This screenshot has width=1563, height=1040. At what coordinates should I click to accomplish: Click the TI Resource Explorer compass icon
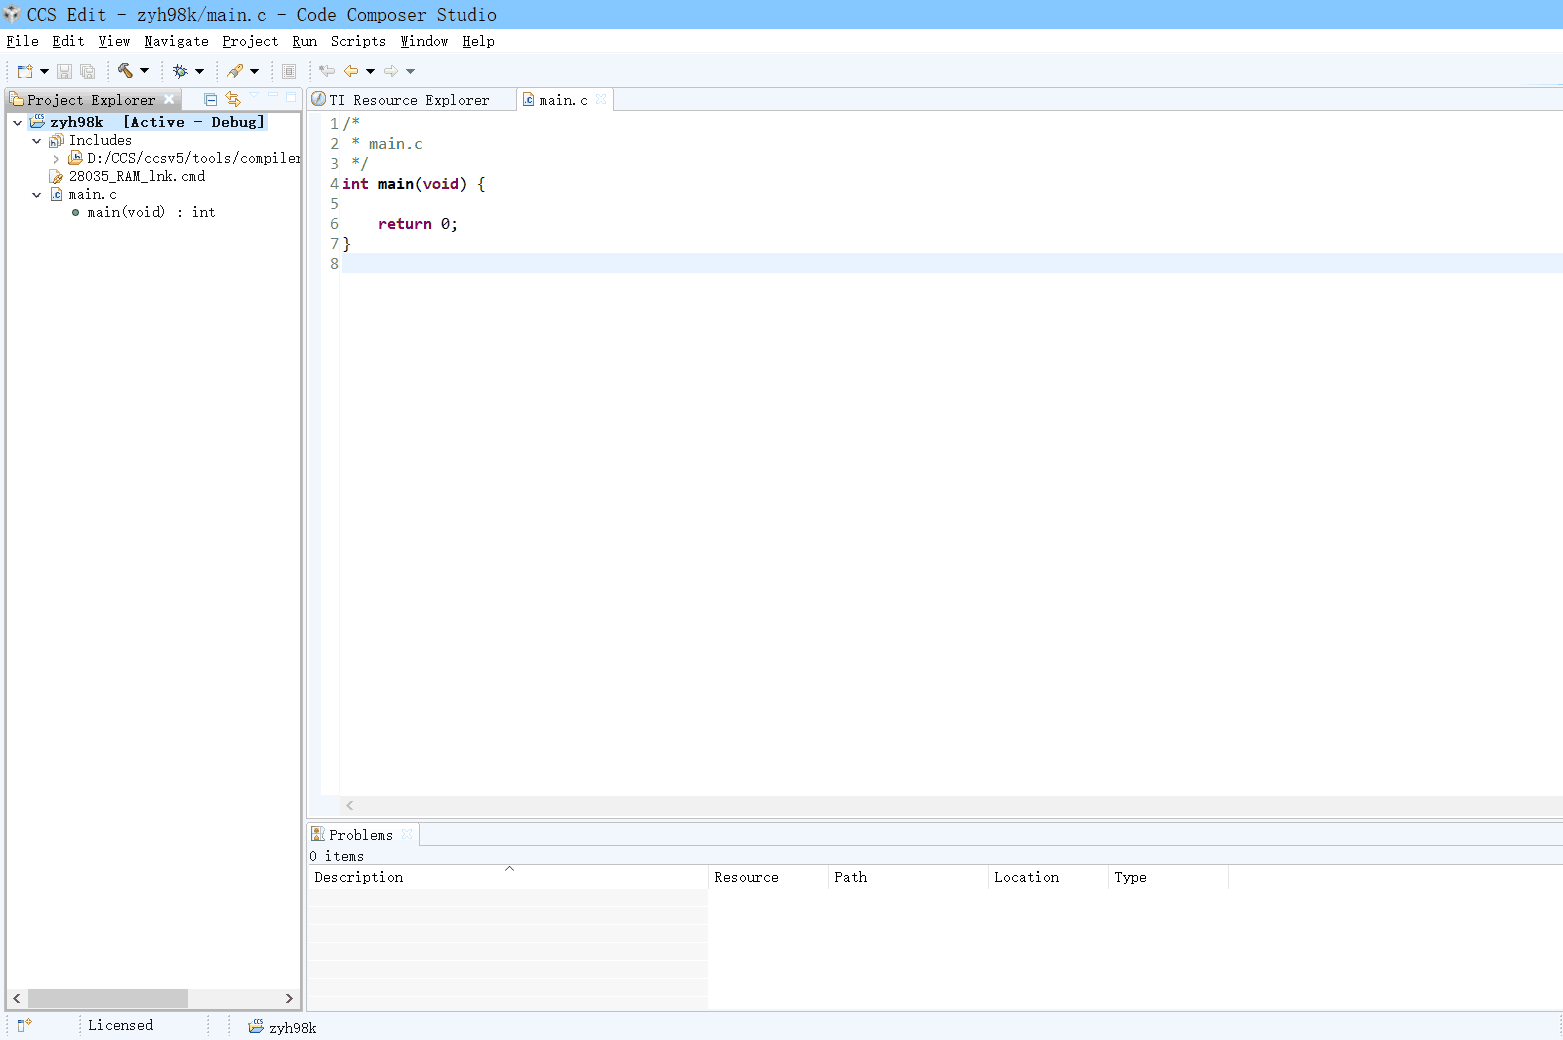click(x=319, y=99)
